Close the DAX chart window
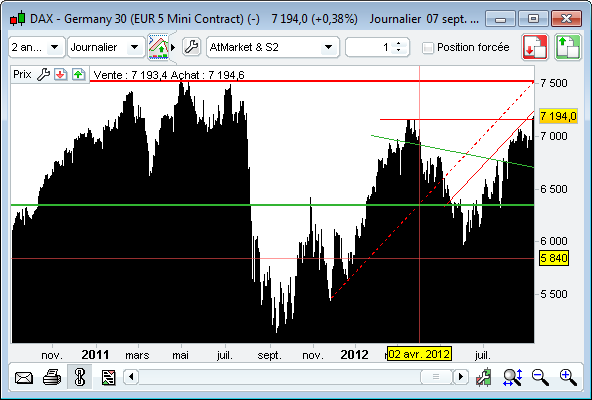Image resolution: width=592 pixels, height=400 pixels. (566, 19)
